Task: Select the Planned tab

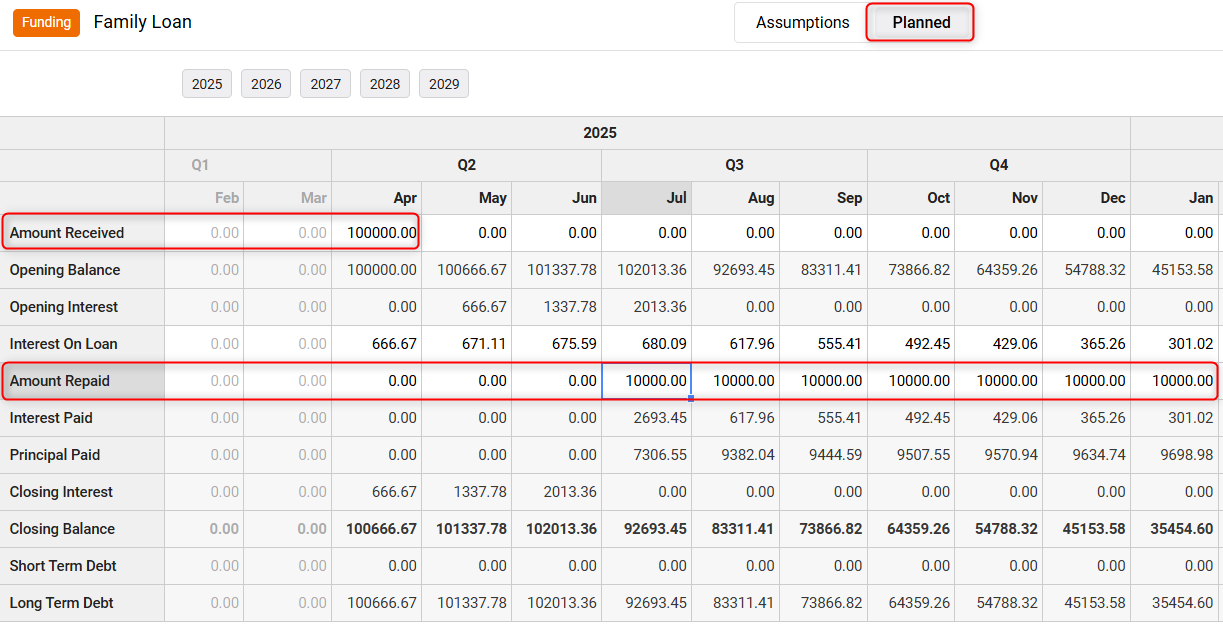Action: (921, 22)
